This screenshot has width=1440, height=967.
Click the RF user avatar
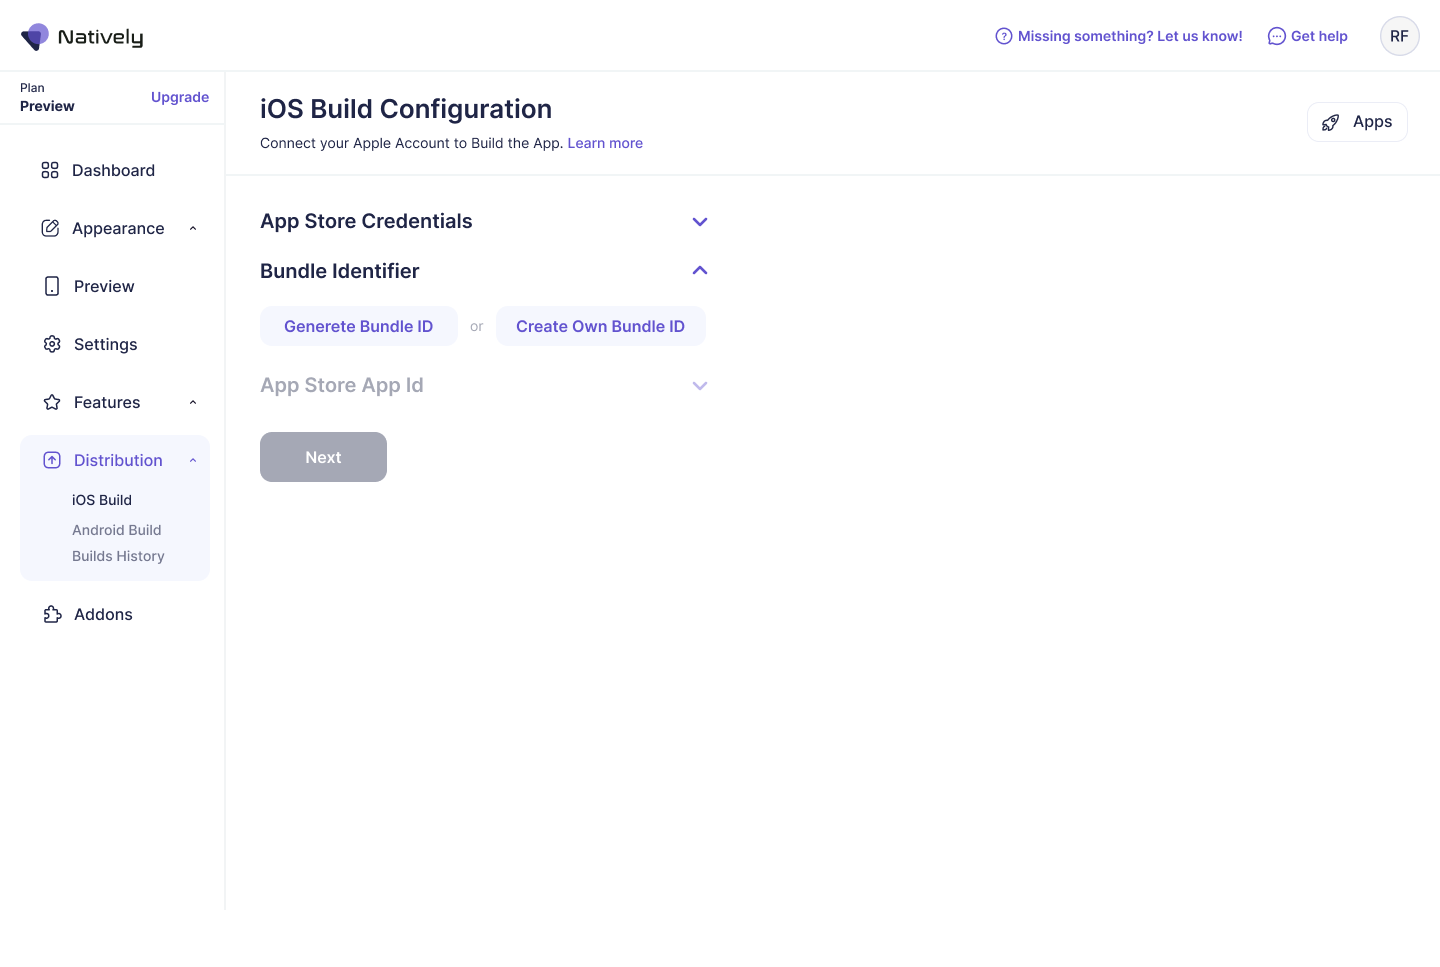1399,36
